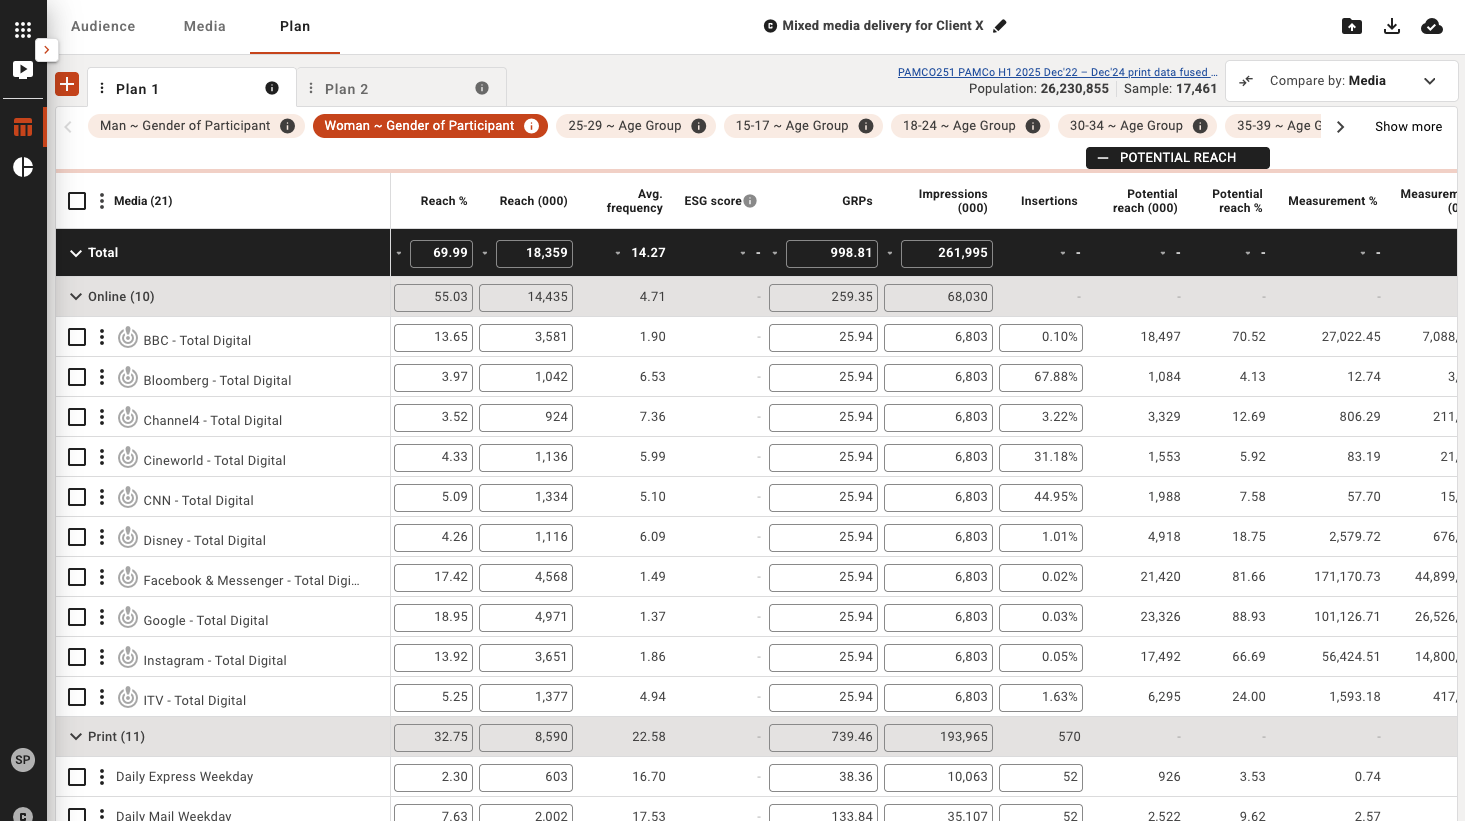Select the Plan tab
This screenshot has height=821, width=1465.
coord(295,26)
